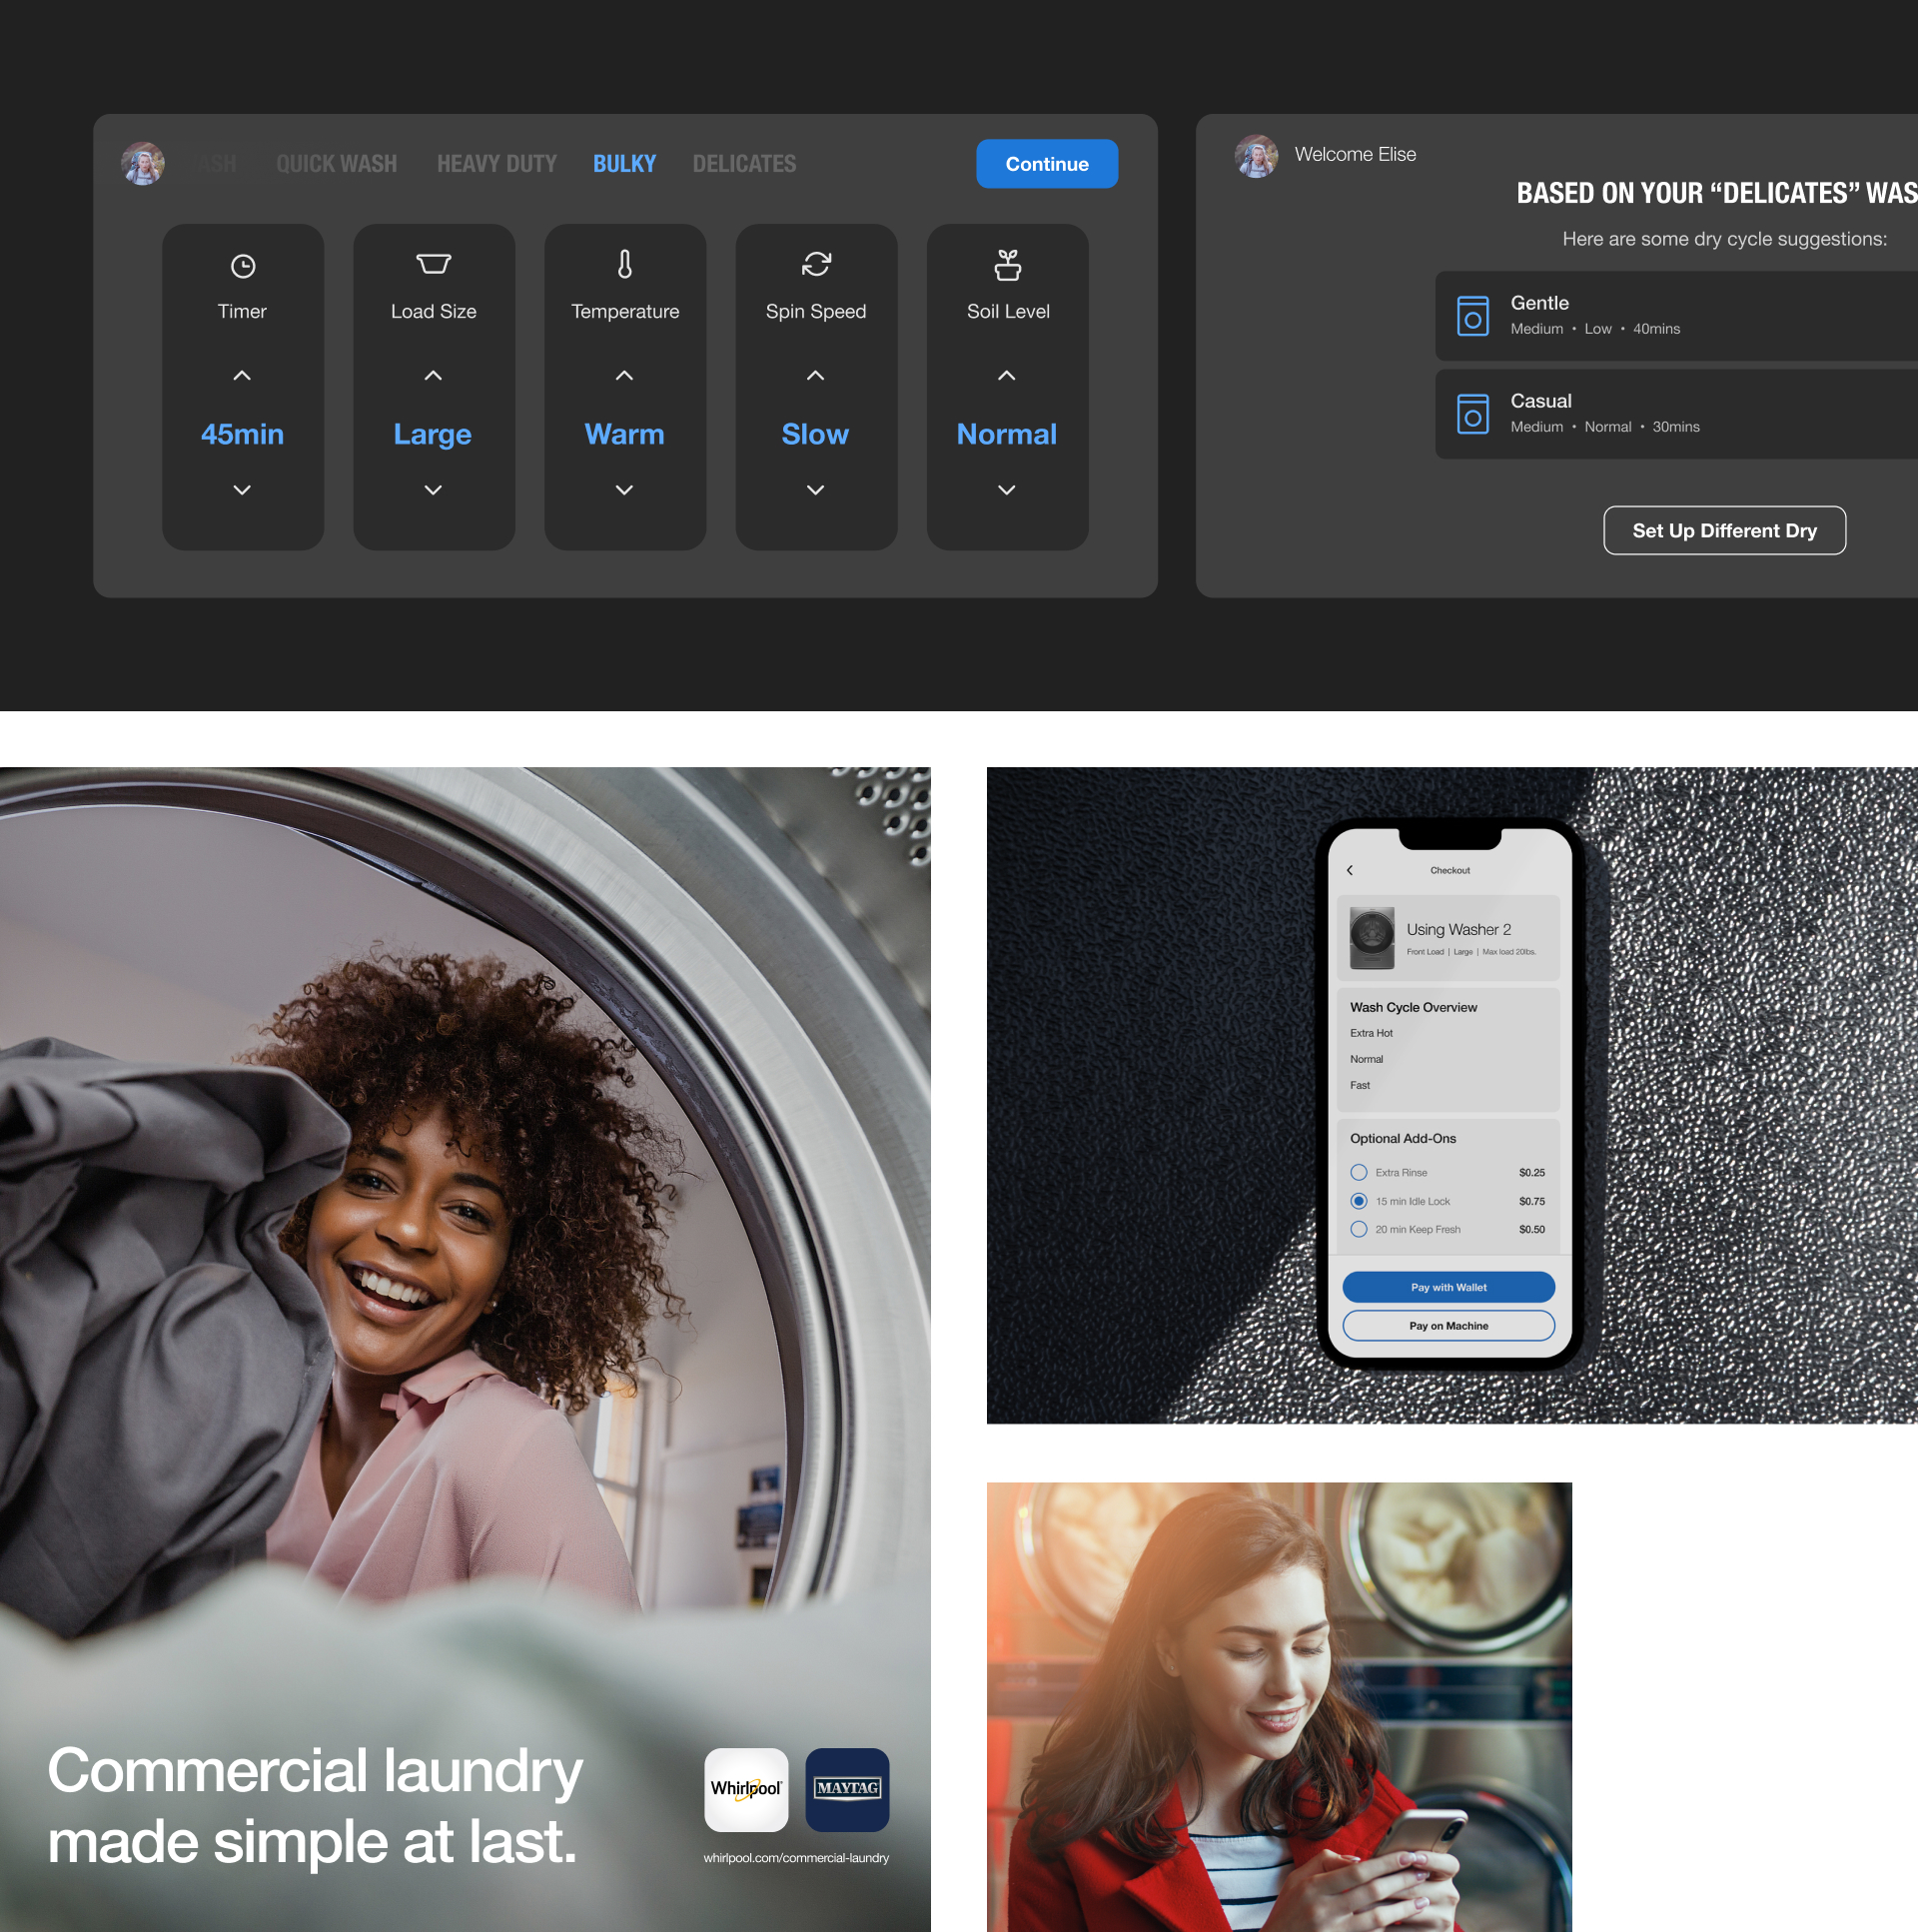Click the Wash Cycle Overview heading
Image resolution: width=1918 pixels, height=1932 pixels.
(1413, 1007)
